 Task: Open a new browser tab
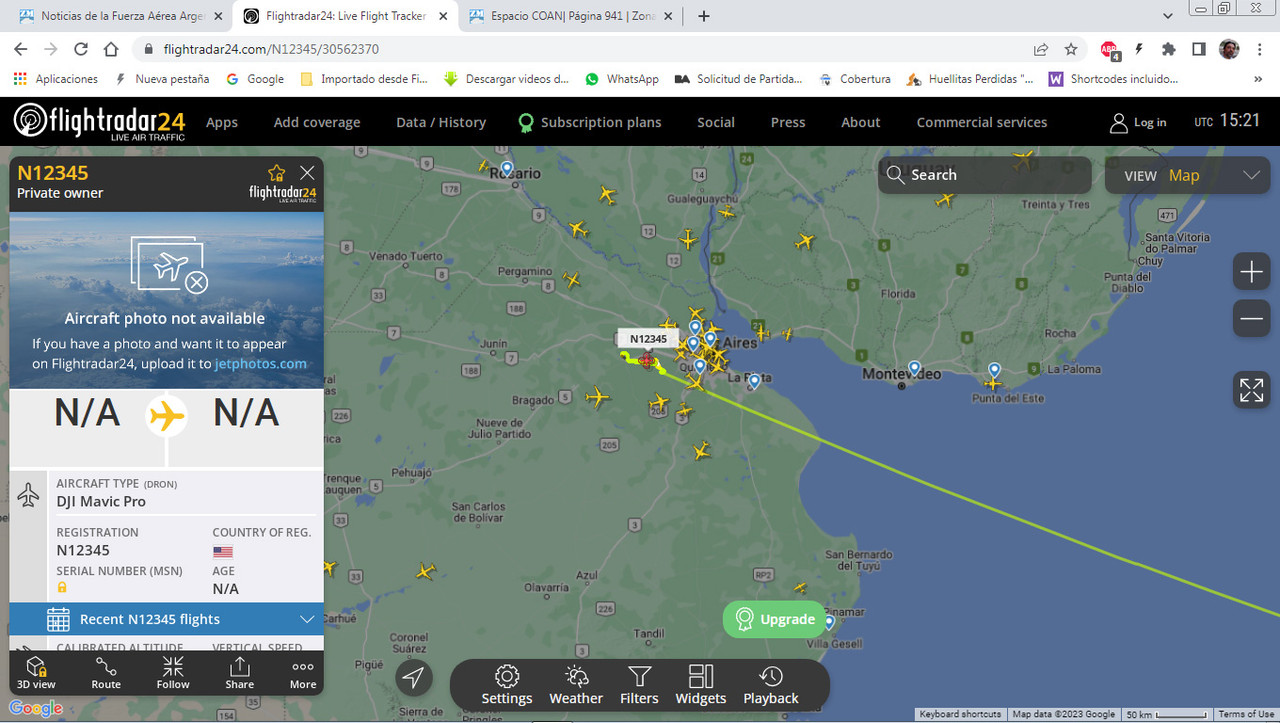(704, 16)
